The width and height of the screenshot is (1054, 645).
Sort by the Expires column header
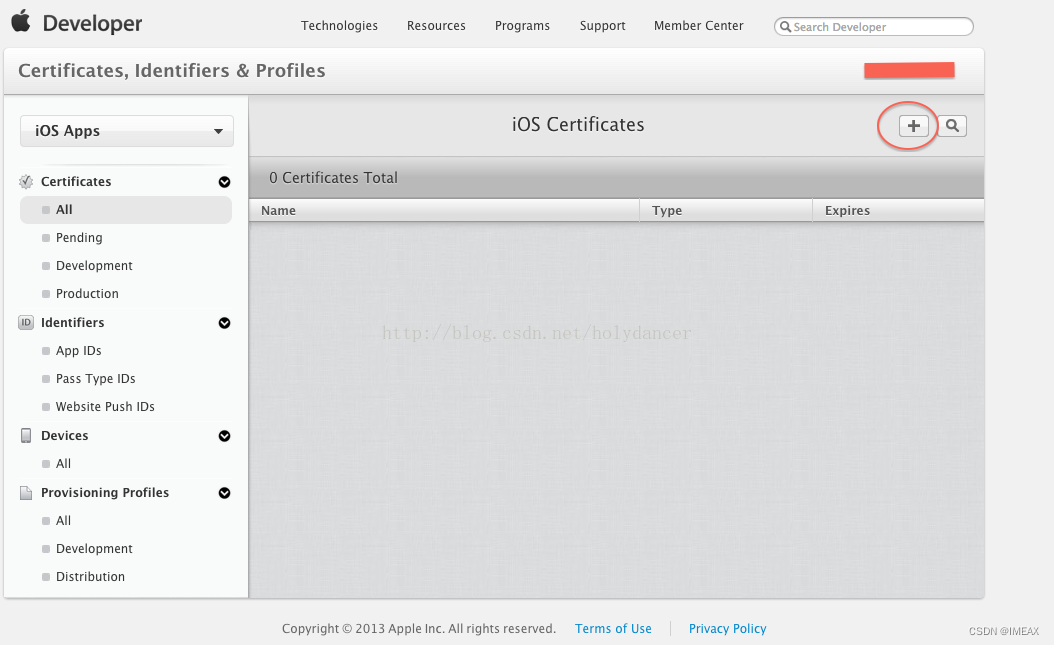coord(899,210)
